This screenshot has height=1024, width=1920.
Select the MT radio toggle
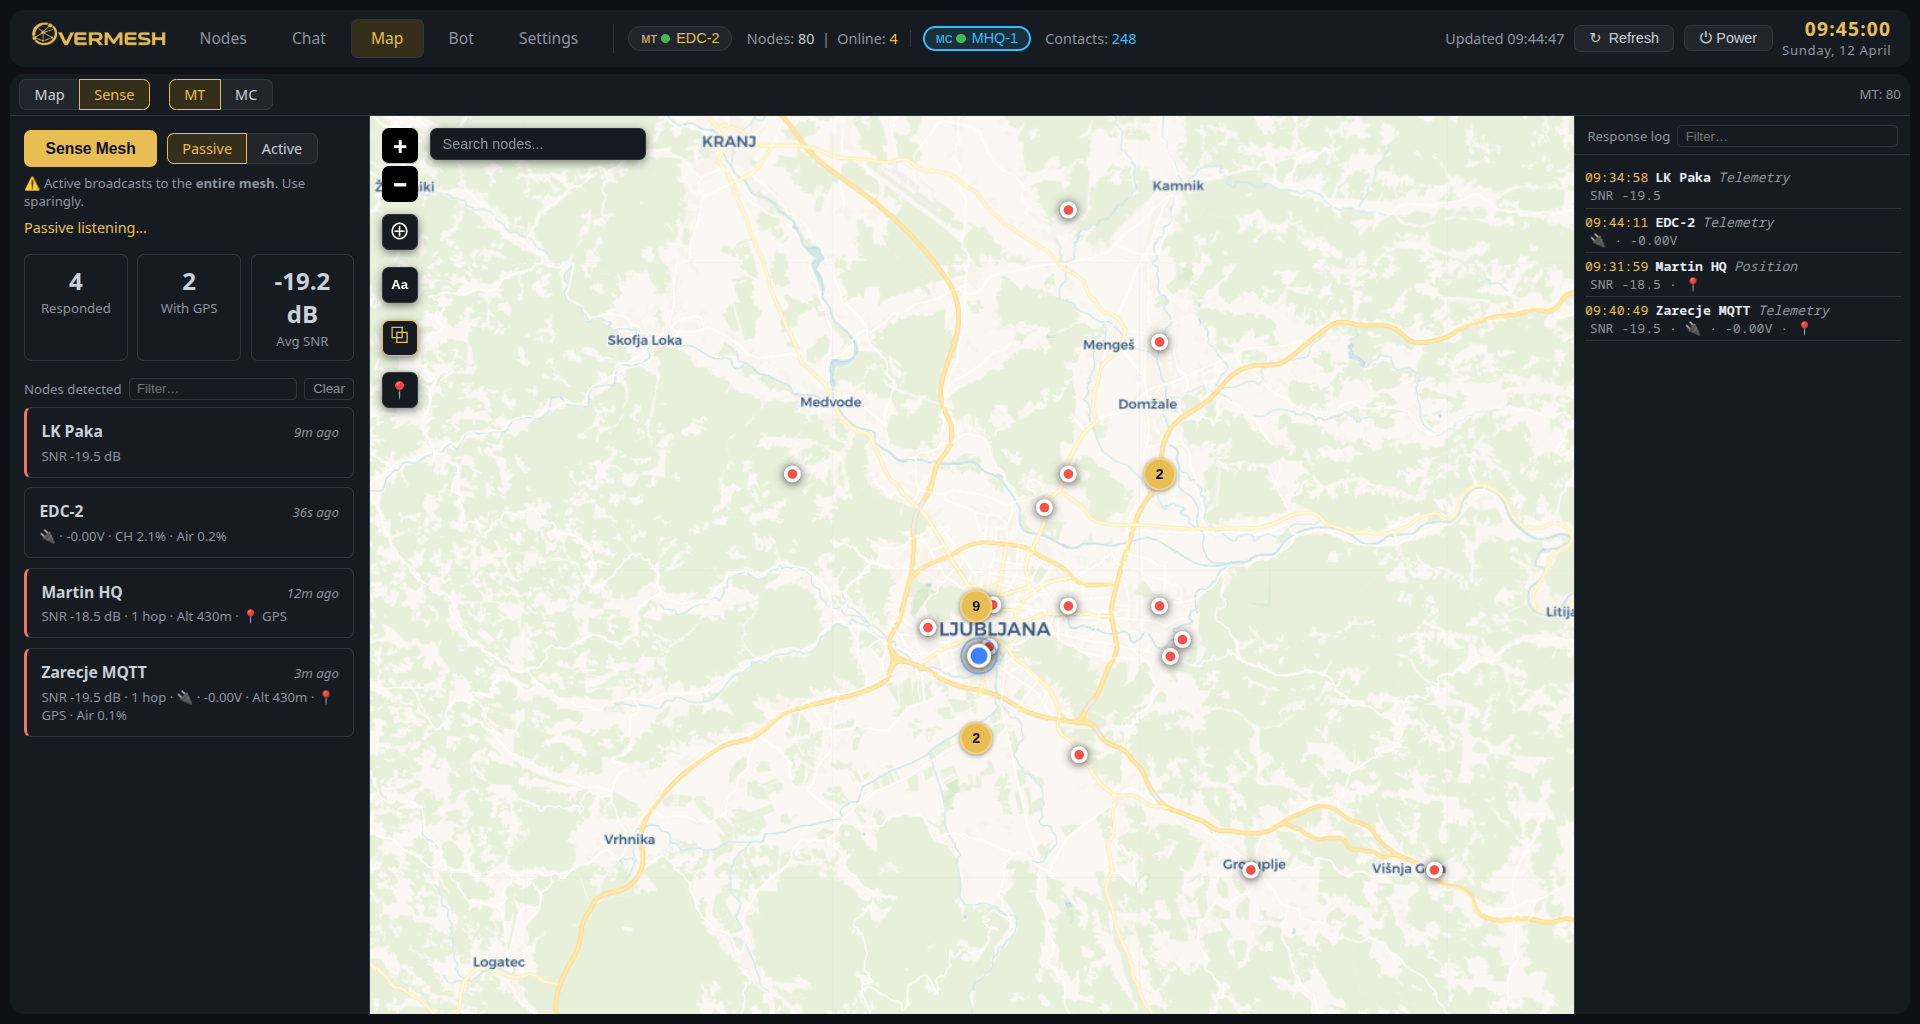tap(195, 95)
